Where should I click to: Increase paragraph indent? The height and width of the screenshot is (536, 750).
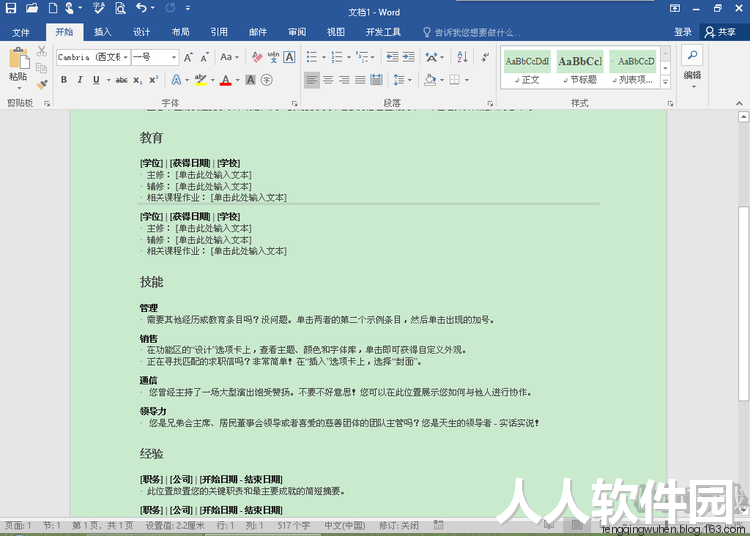click(408, 57)
